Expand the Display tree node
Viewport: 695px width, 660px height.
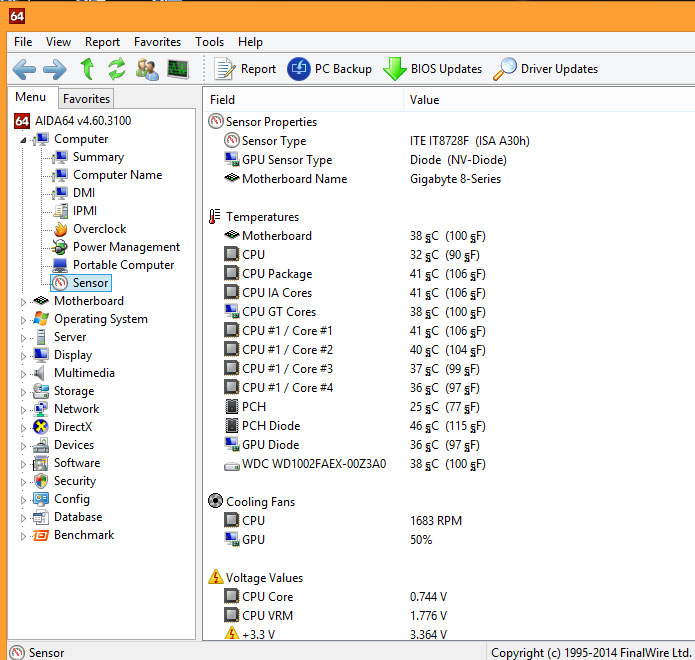[23, 356]
